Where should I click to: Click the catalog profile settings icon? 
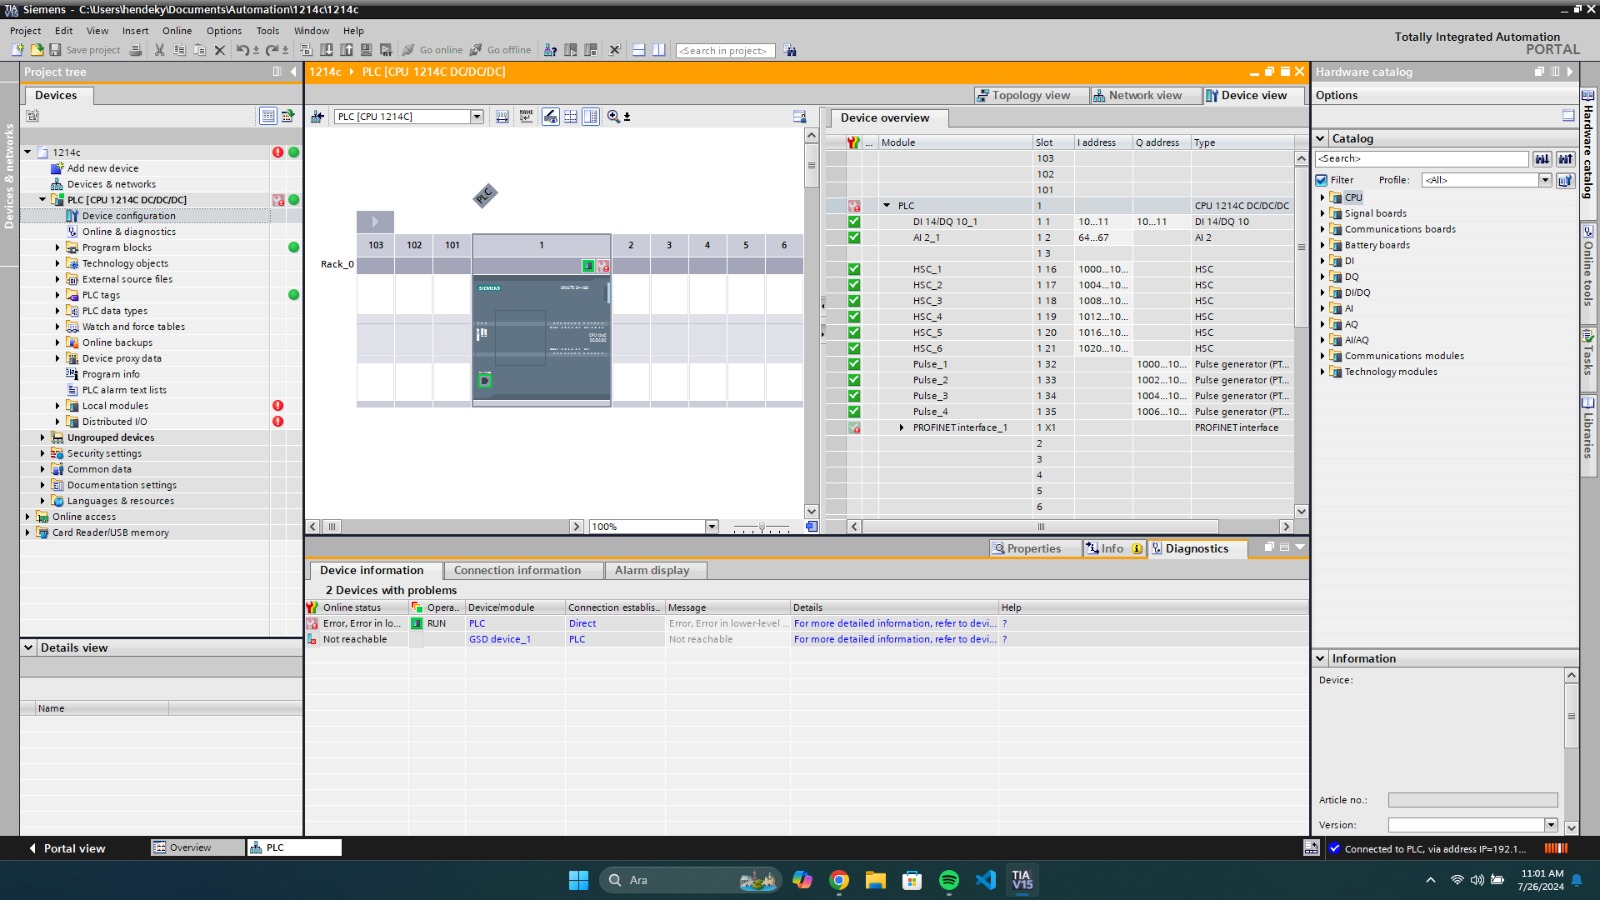tap(1565, 180)
